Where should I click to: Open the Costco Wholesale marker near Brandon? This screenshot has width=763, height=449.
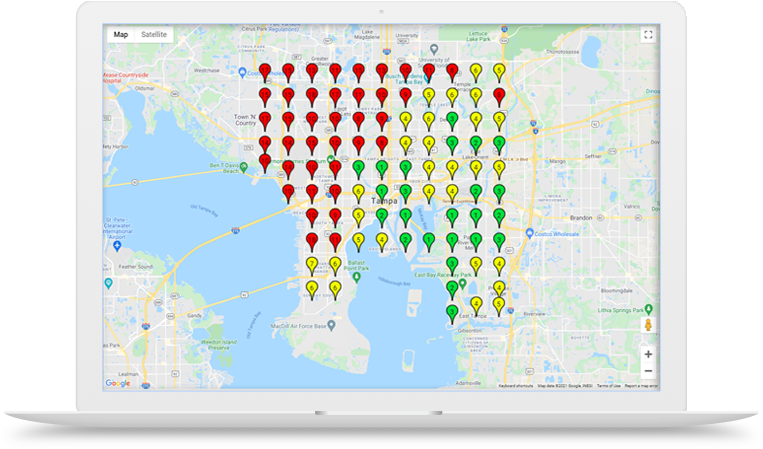(530, 233)
